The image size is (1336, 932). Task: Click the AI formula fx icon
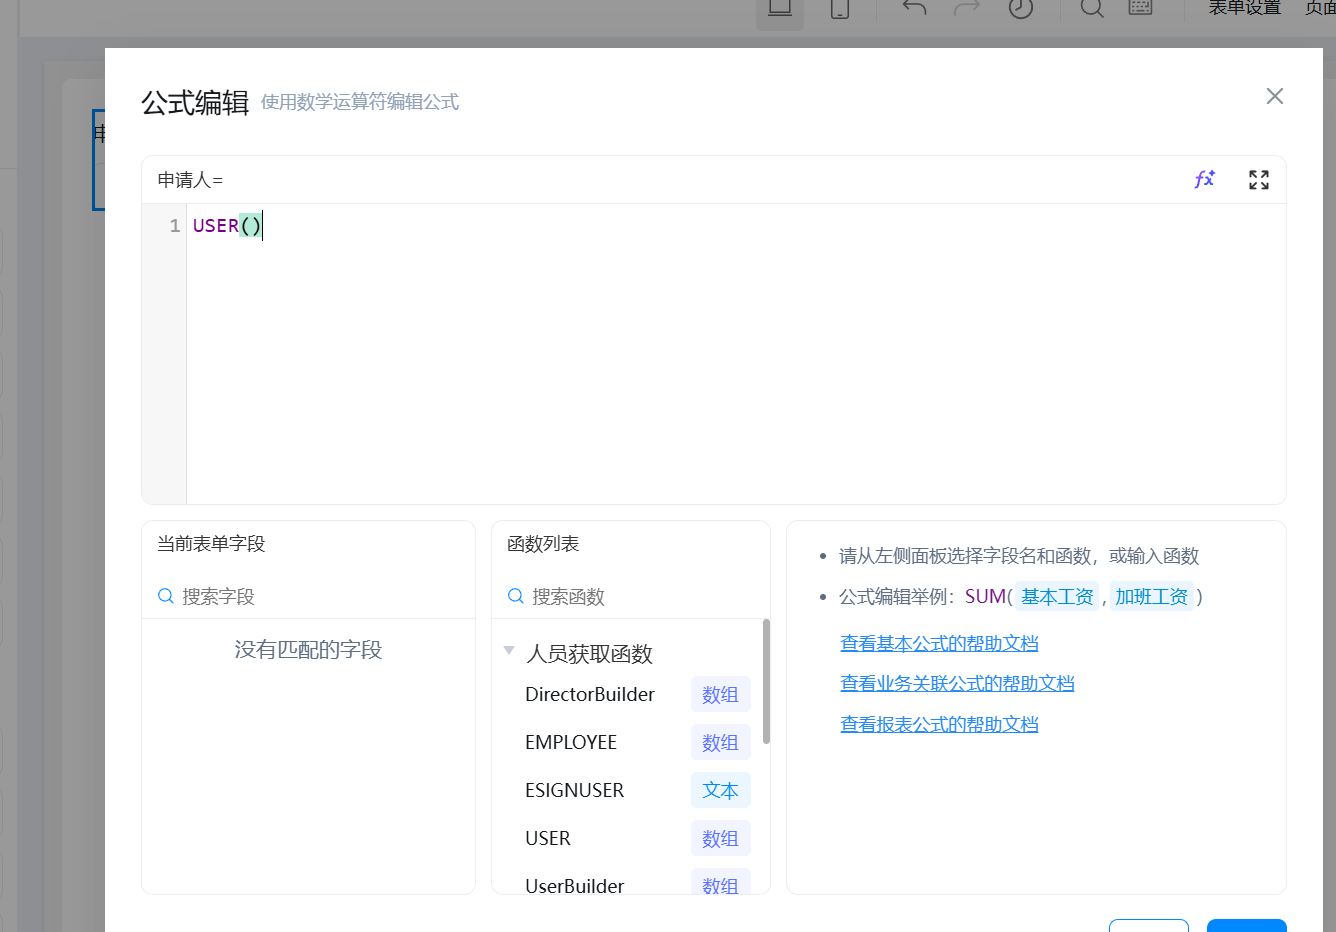click(1204, 180)
